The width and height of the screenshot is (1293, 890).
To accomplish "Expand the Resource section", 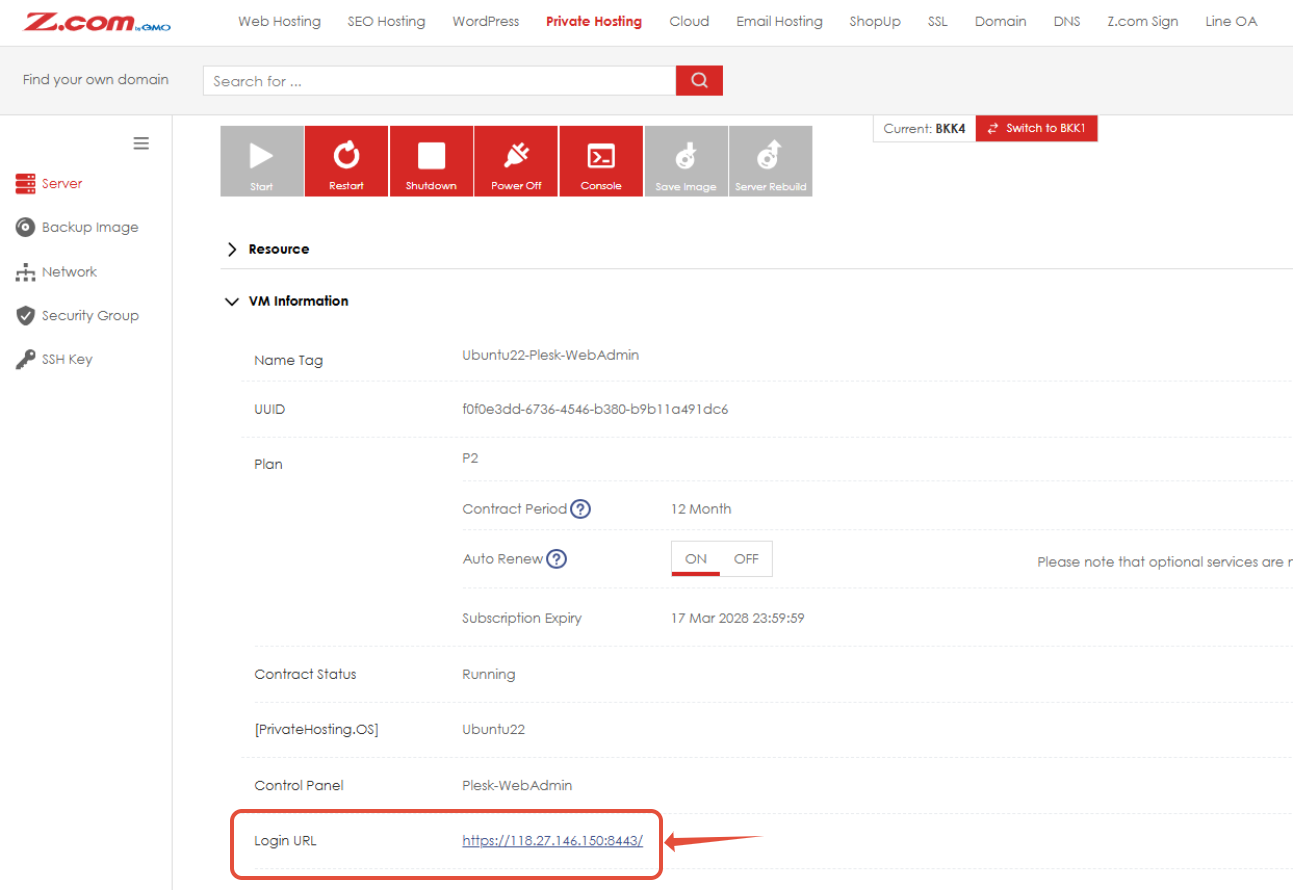I will click(x=268, y=249).
